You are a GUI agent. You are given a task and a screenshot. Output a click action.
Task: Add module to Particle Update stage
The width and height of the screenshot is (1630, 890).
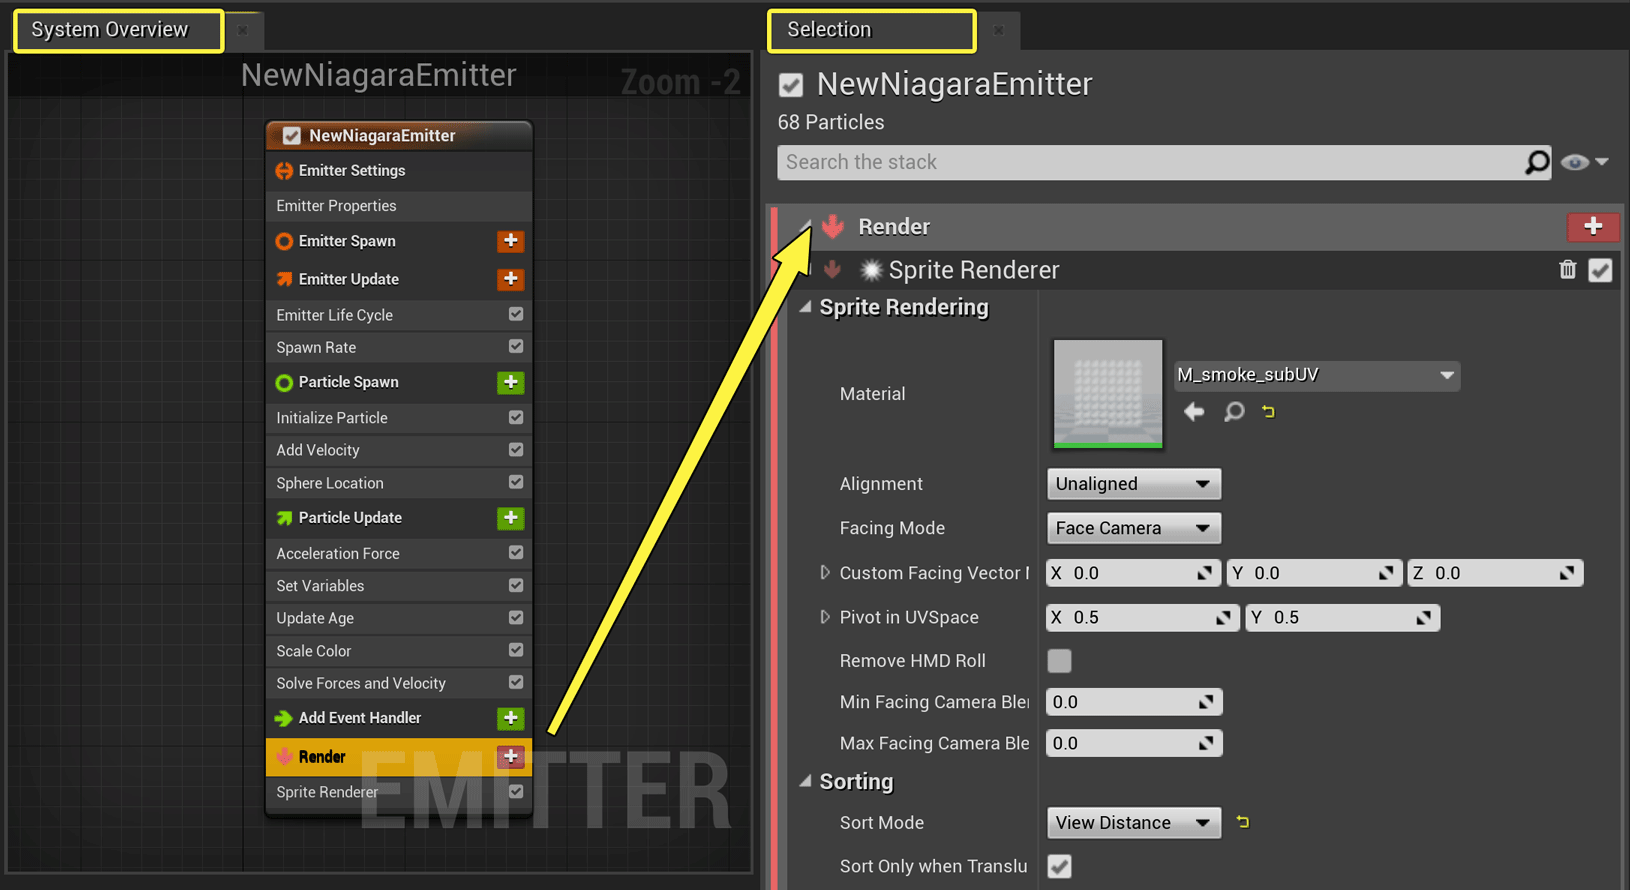click(510, 518)
